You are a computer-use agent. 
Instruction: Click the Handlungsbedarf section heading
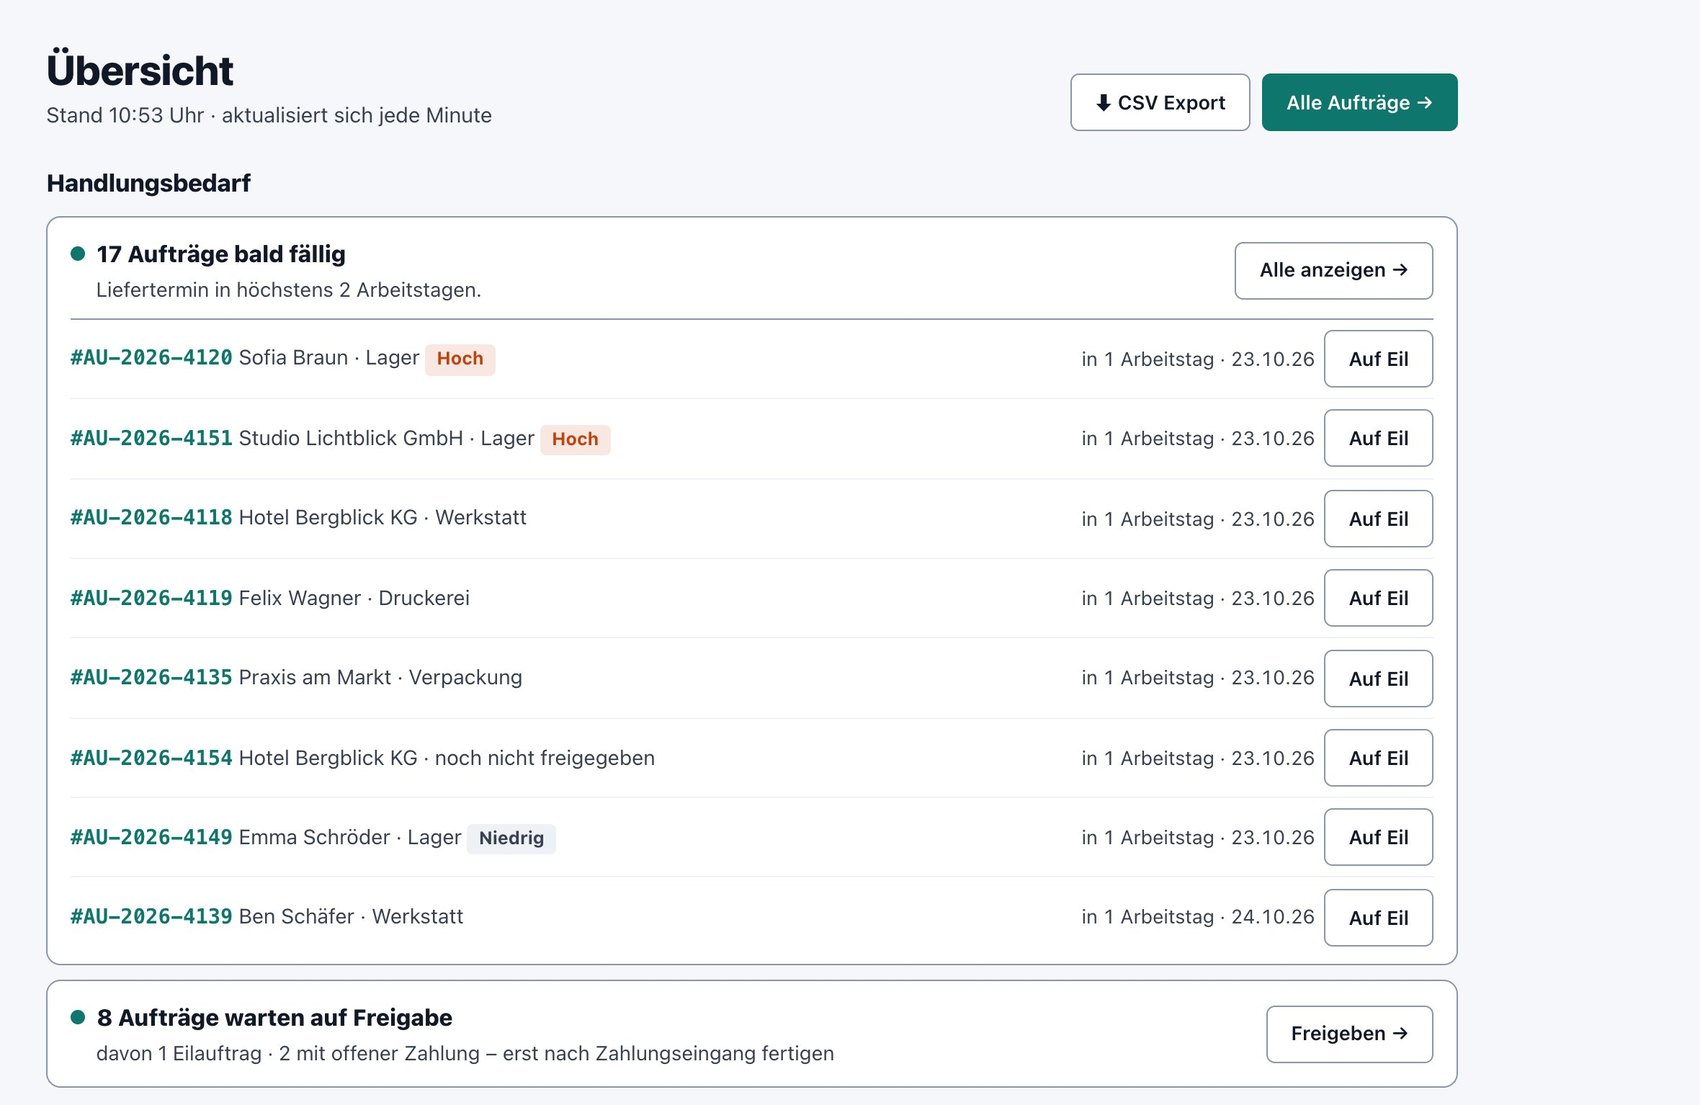pyautogui.click(x=148, y=183)
